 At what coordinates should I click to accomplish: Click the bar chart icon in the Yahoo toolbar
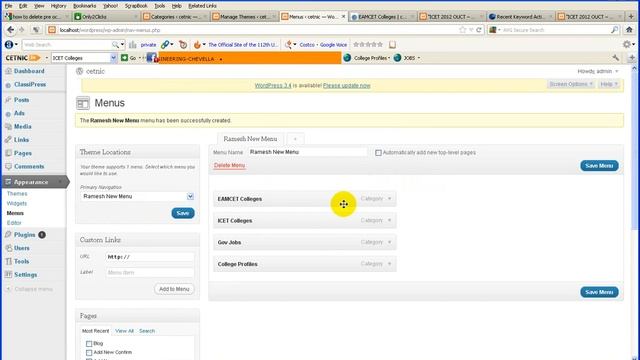pos(133,44)
